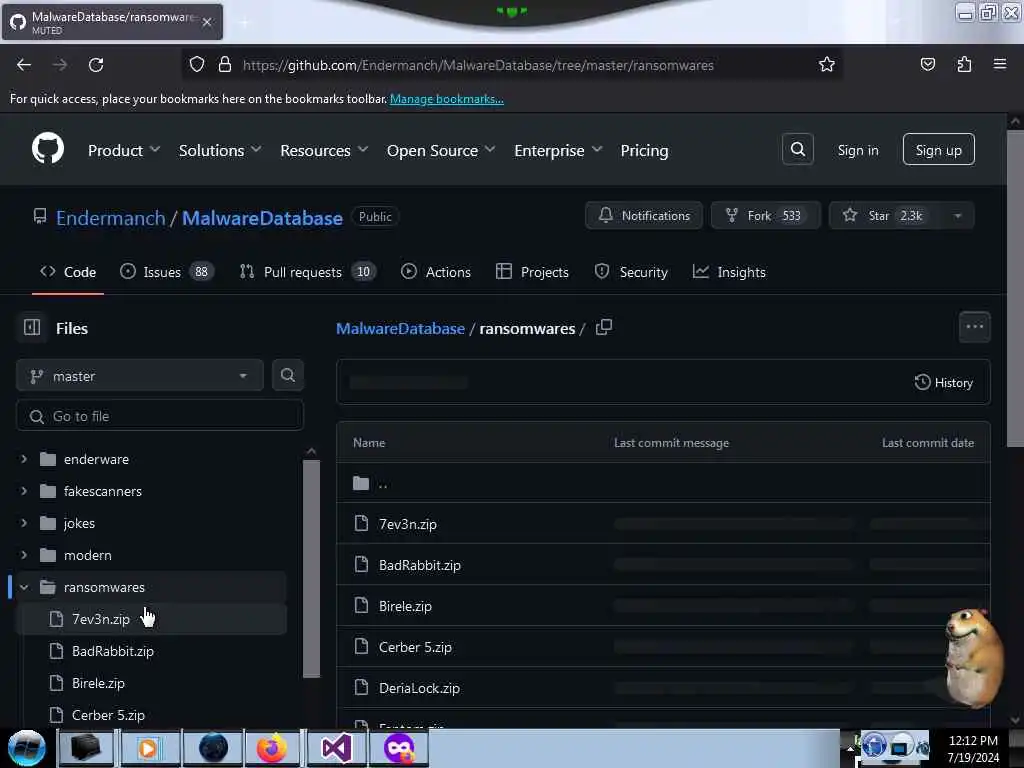This screenshot has height=768, width=1024.
Task: Click Sign in
Action: [857, 150]
